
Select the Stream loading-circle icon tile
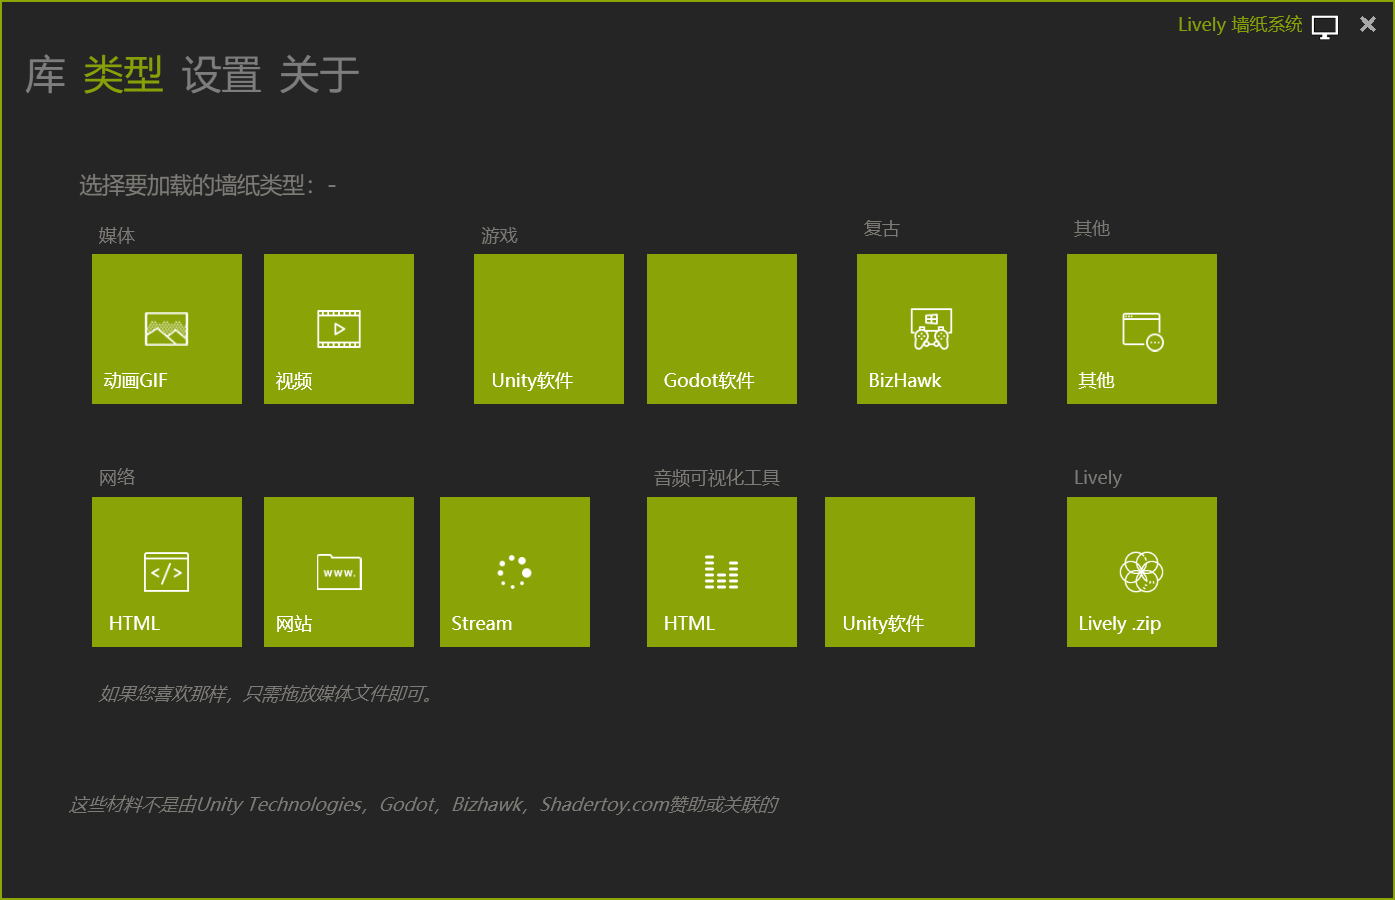[514, 572]
